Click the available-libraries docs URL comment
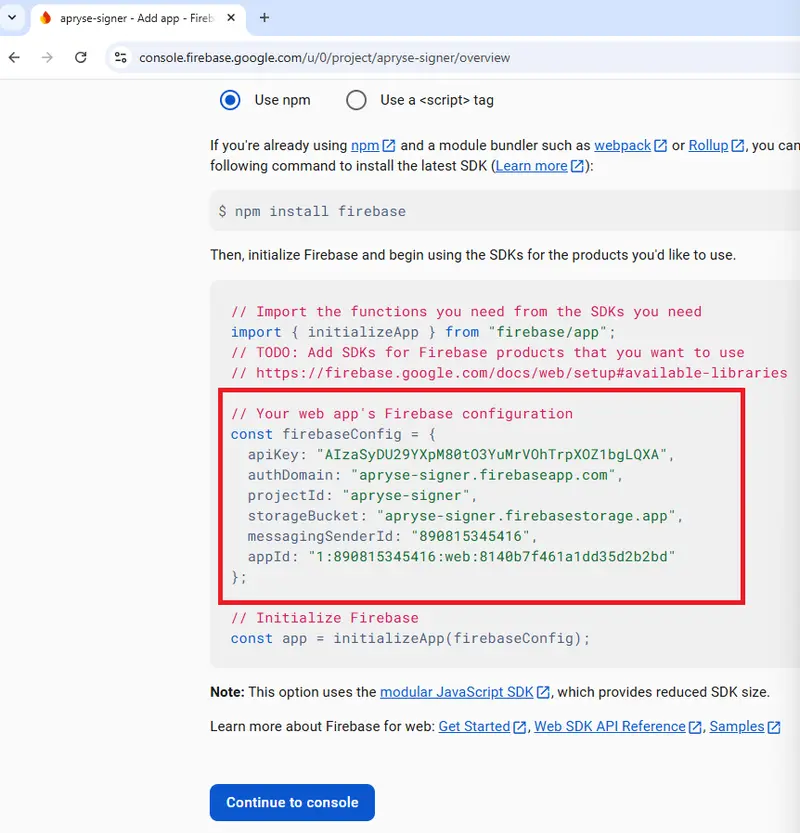Viewport: 800px width, 833px height. tap(509, 373)
